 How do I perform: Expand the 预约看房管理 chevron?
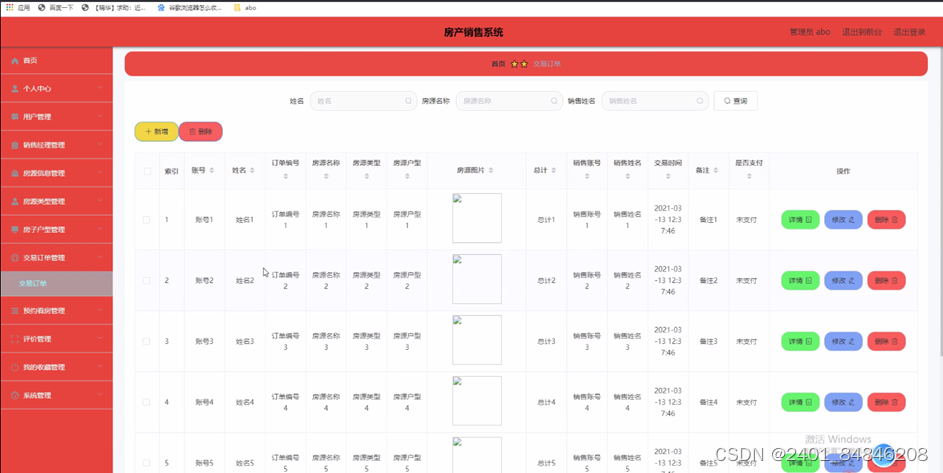[100, 311]
